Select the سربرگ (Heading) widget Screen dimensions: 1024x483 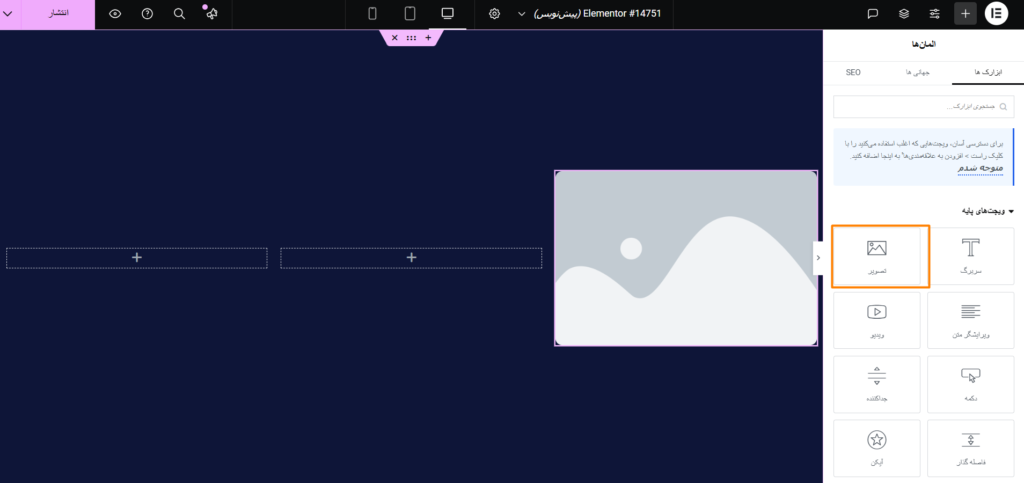[x=970, y=256]
